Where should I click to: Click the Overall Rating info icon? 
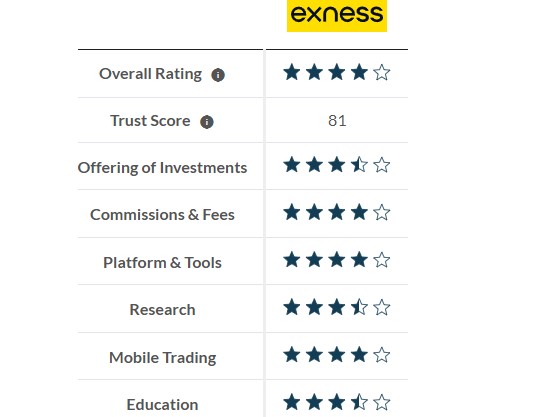tap(218, 75)
